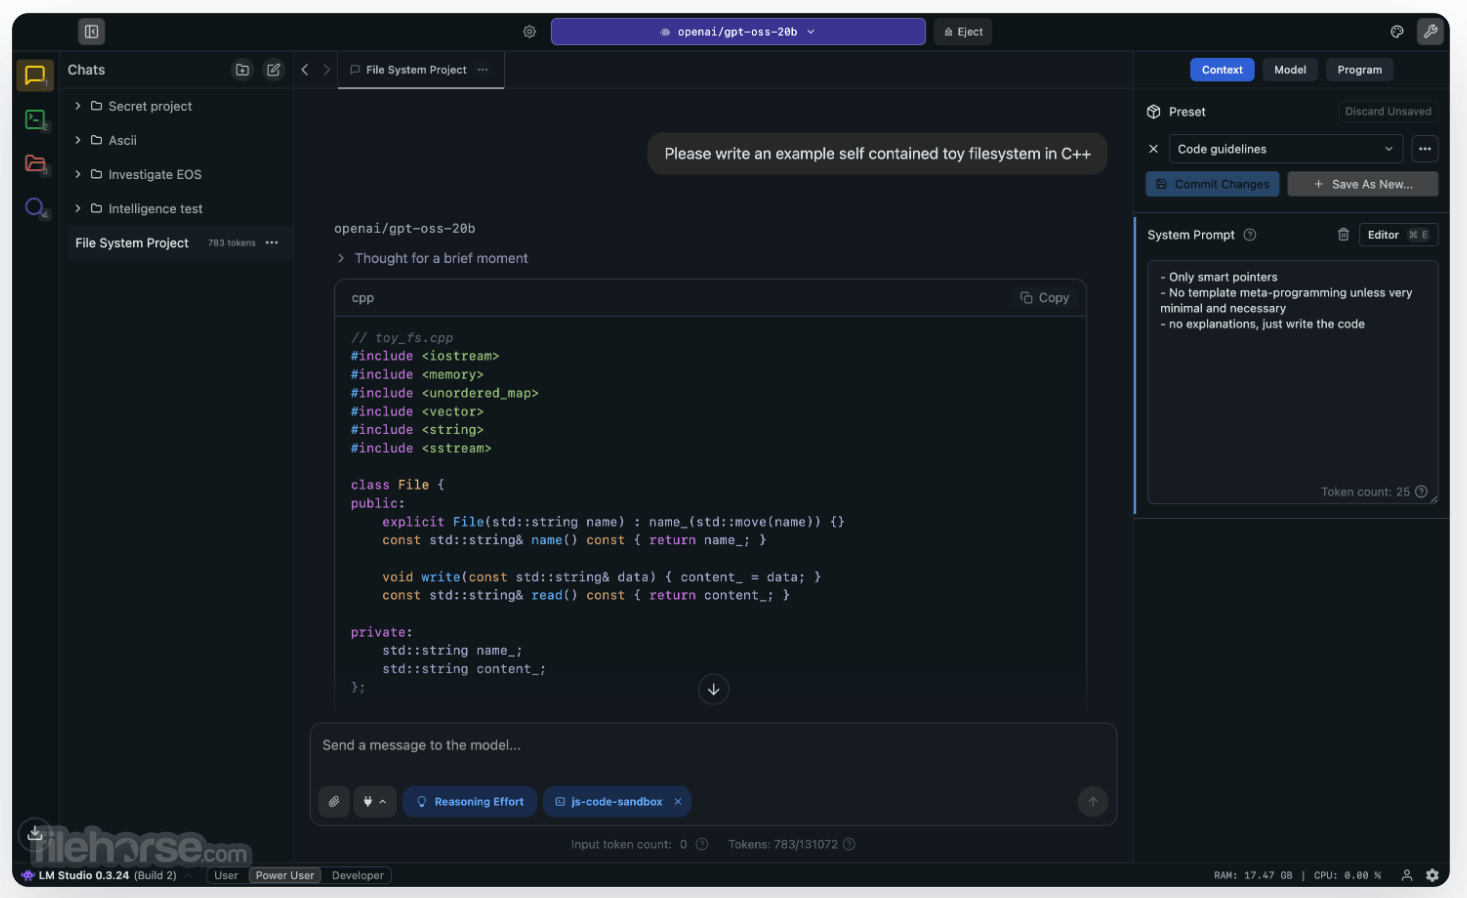Send the message with up arrow
This screenshot has height=898, width=1467.
coord(1092,802)
